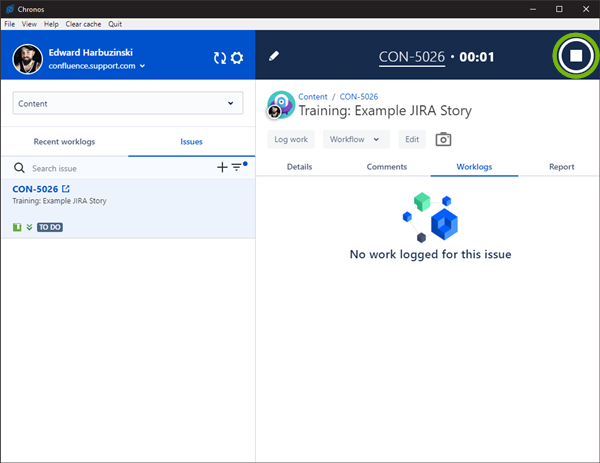The height and width of the screenshot is (463, 600).
Task: Click Clear cache menu item
Action: point(83,24)
